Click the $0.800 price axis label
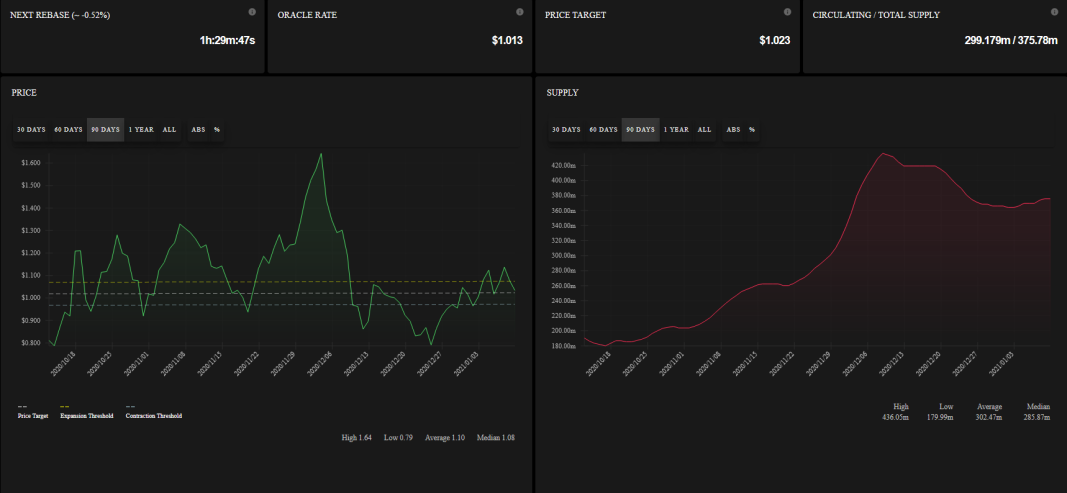 pyautogui.click(x=32, y=343)
